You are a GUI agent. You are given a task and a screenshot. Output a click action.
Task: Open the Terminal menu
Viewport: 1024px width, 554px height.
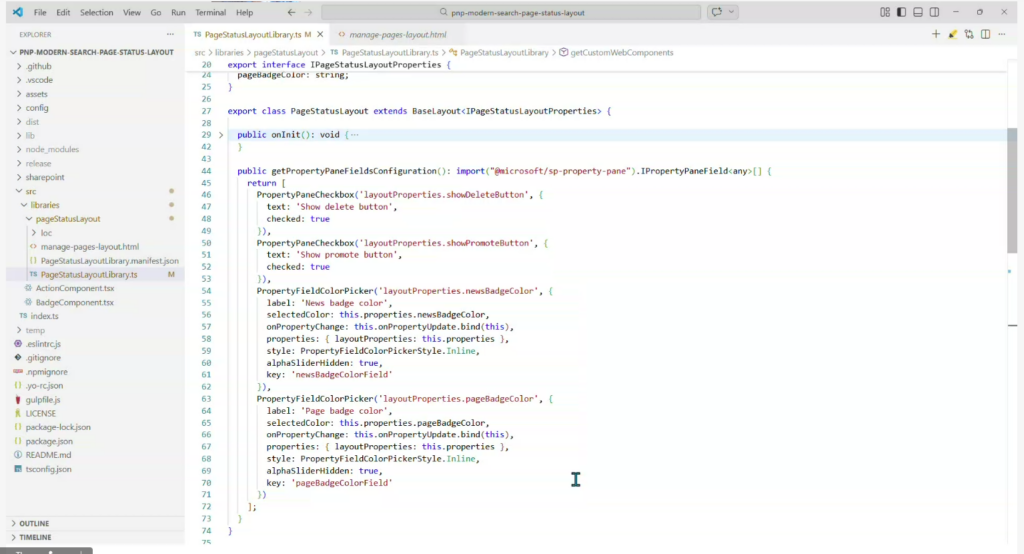click(x=210, y=12)
